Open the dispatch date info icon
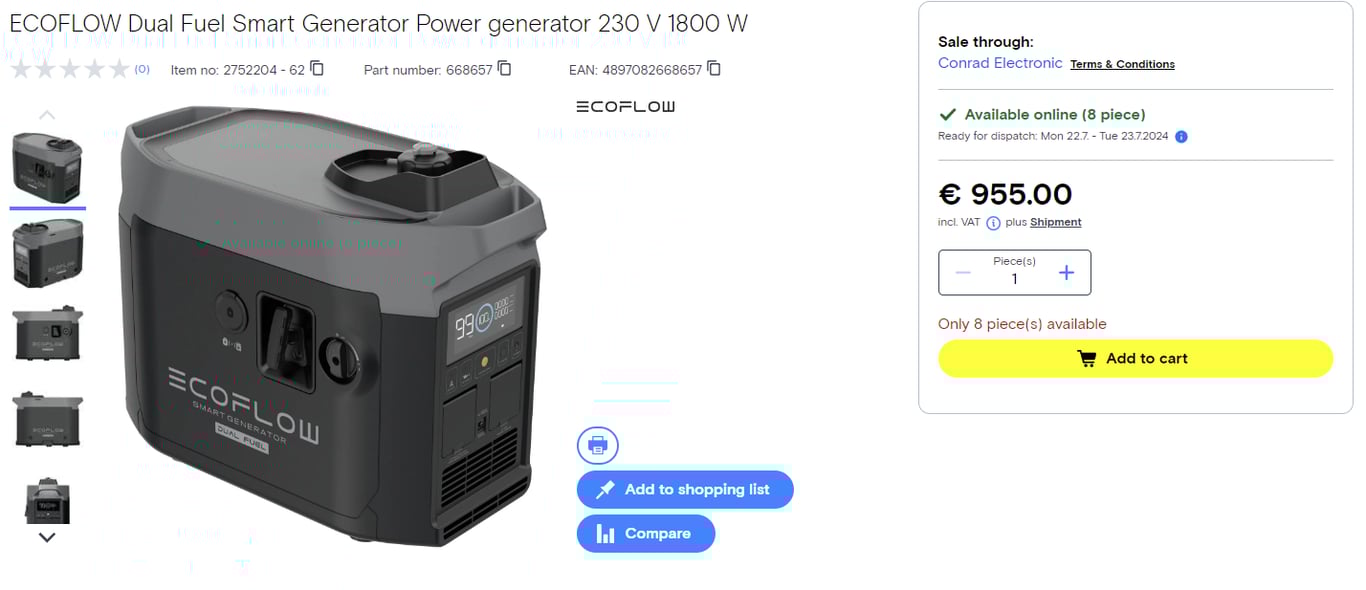 [1181, 136]
